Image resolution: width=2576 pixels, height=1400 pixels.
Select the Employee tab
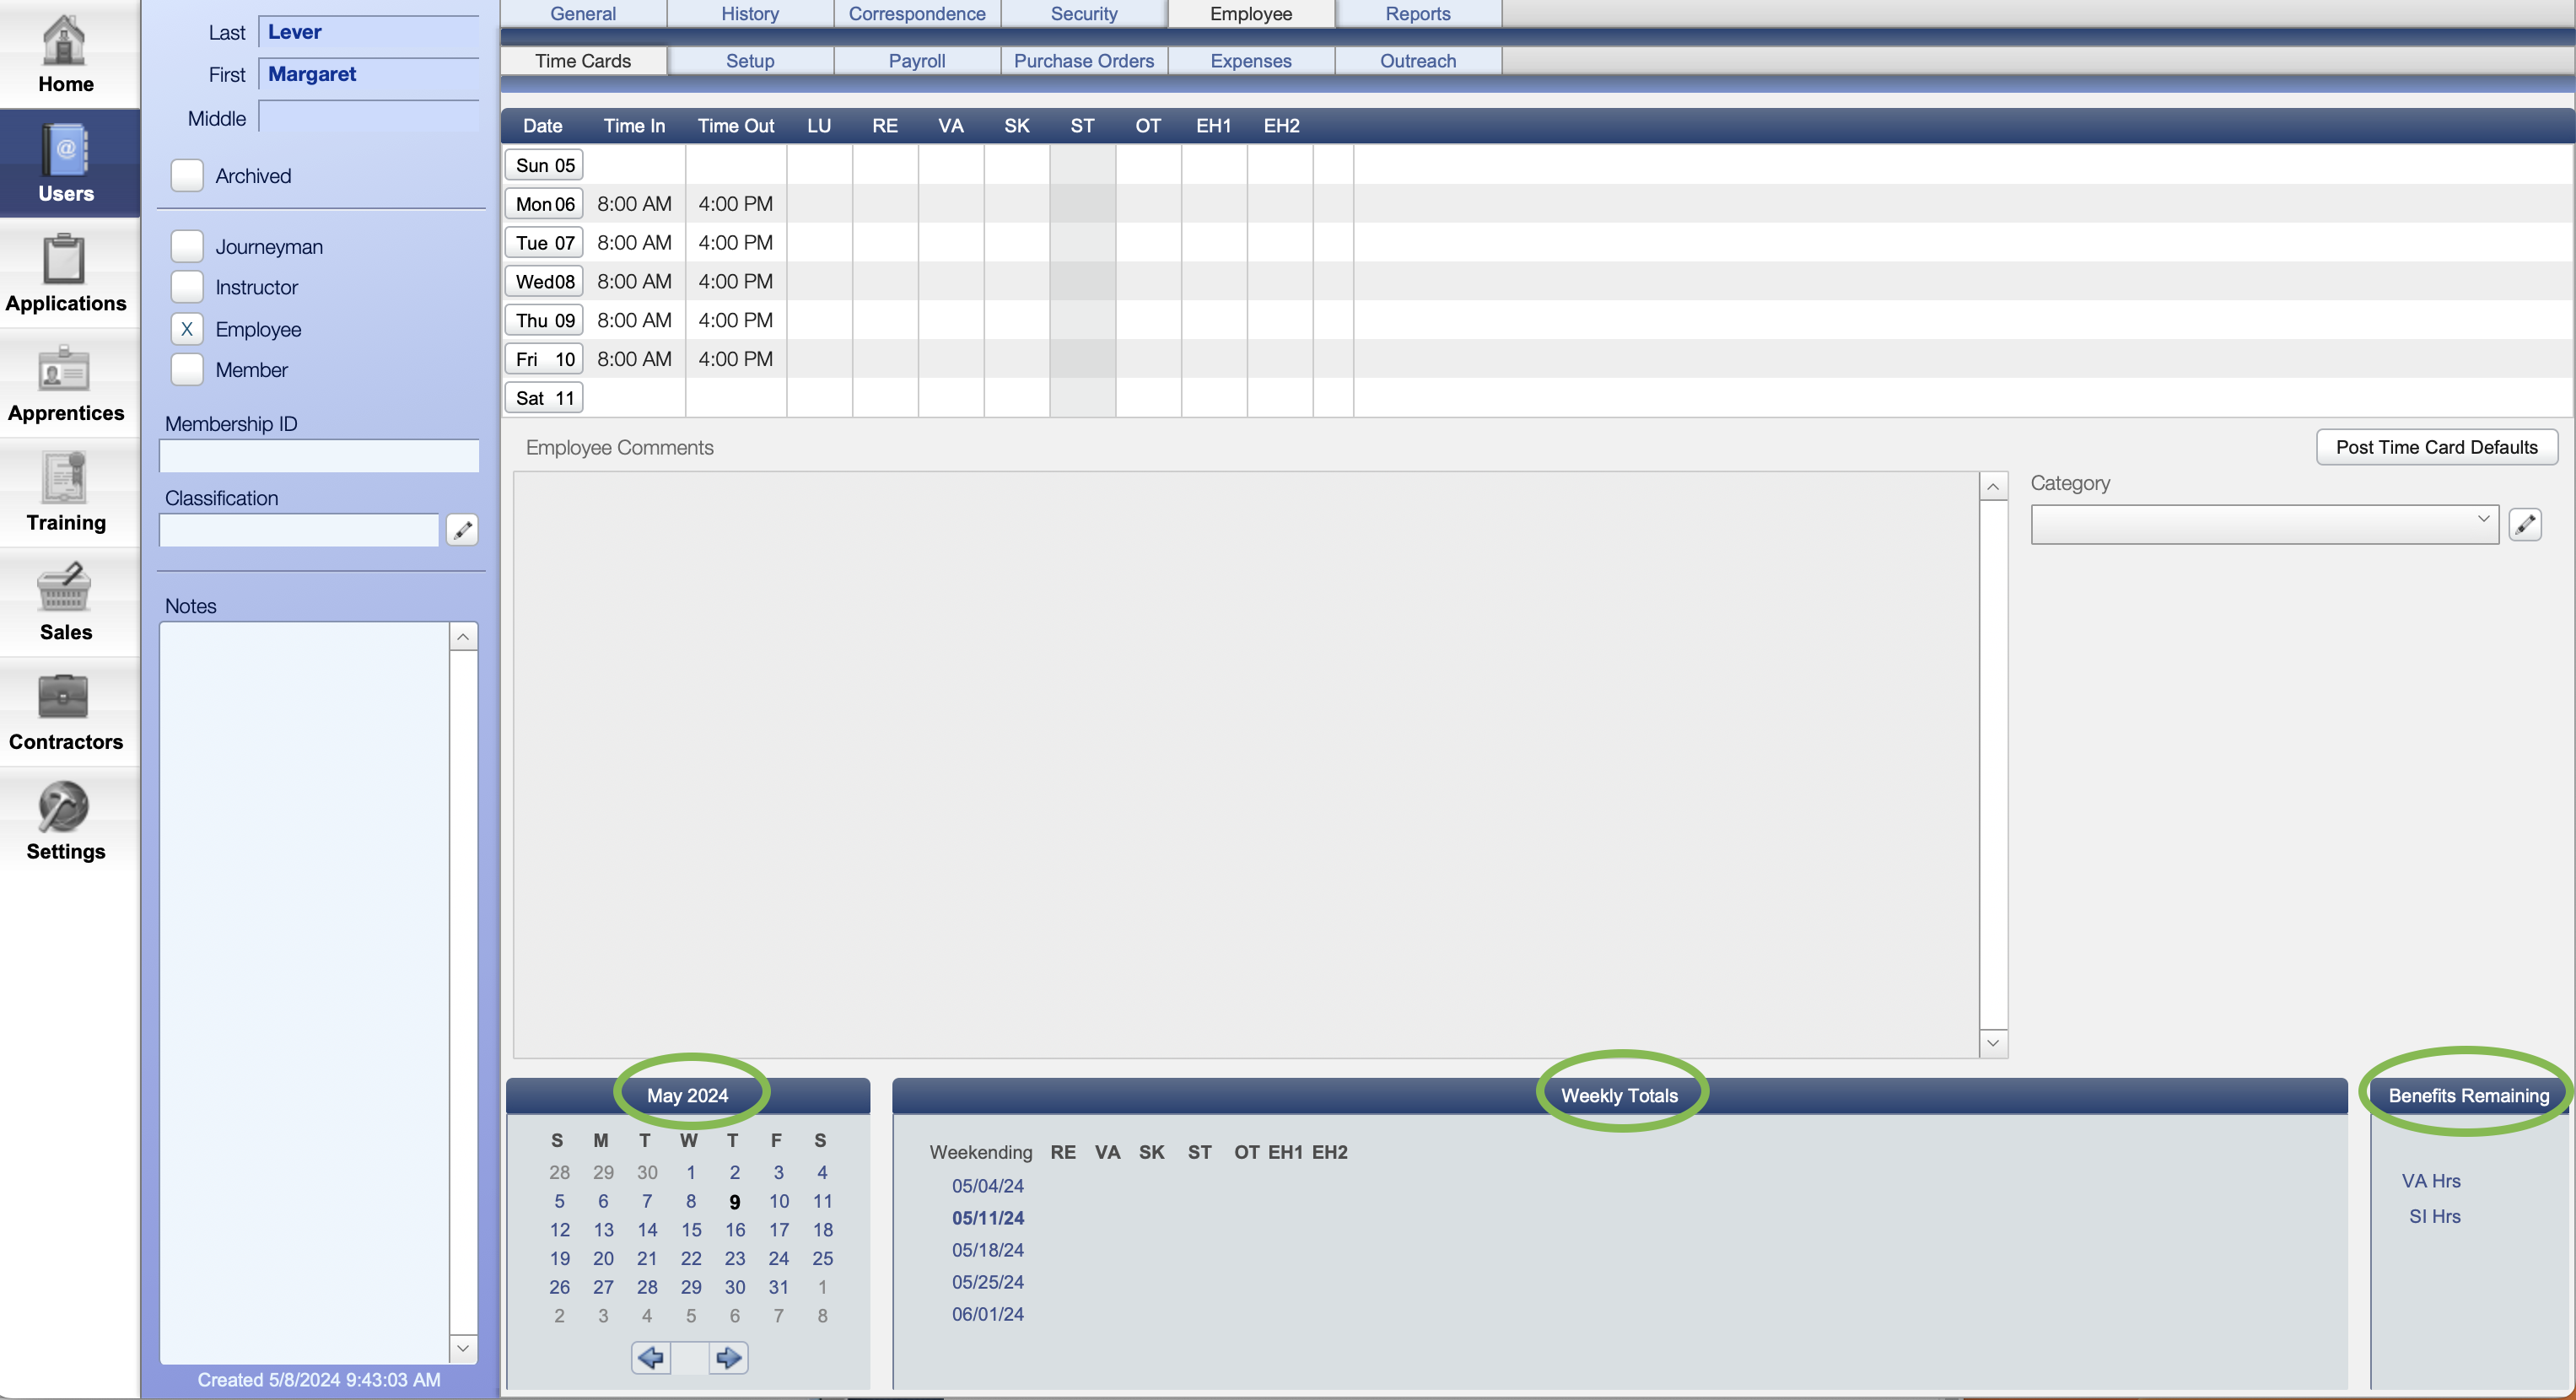click(x=1251, y=14)
